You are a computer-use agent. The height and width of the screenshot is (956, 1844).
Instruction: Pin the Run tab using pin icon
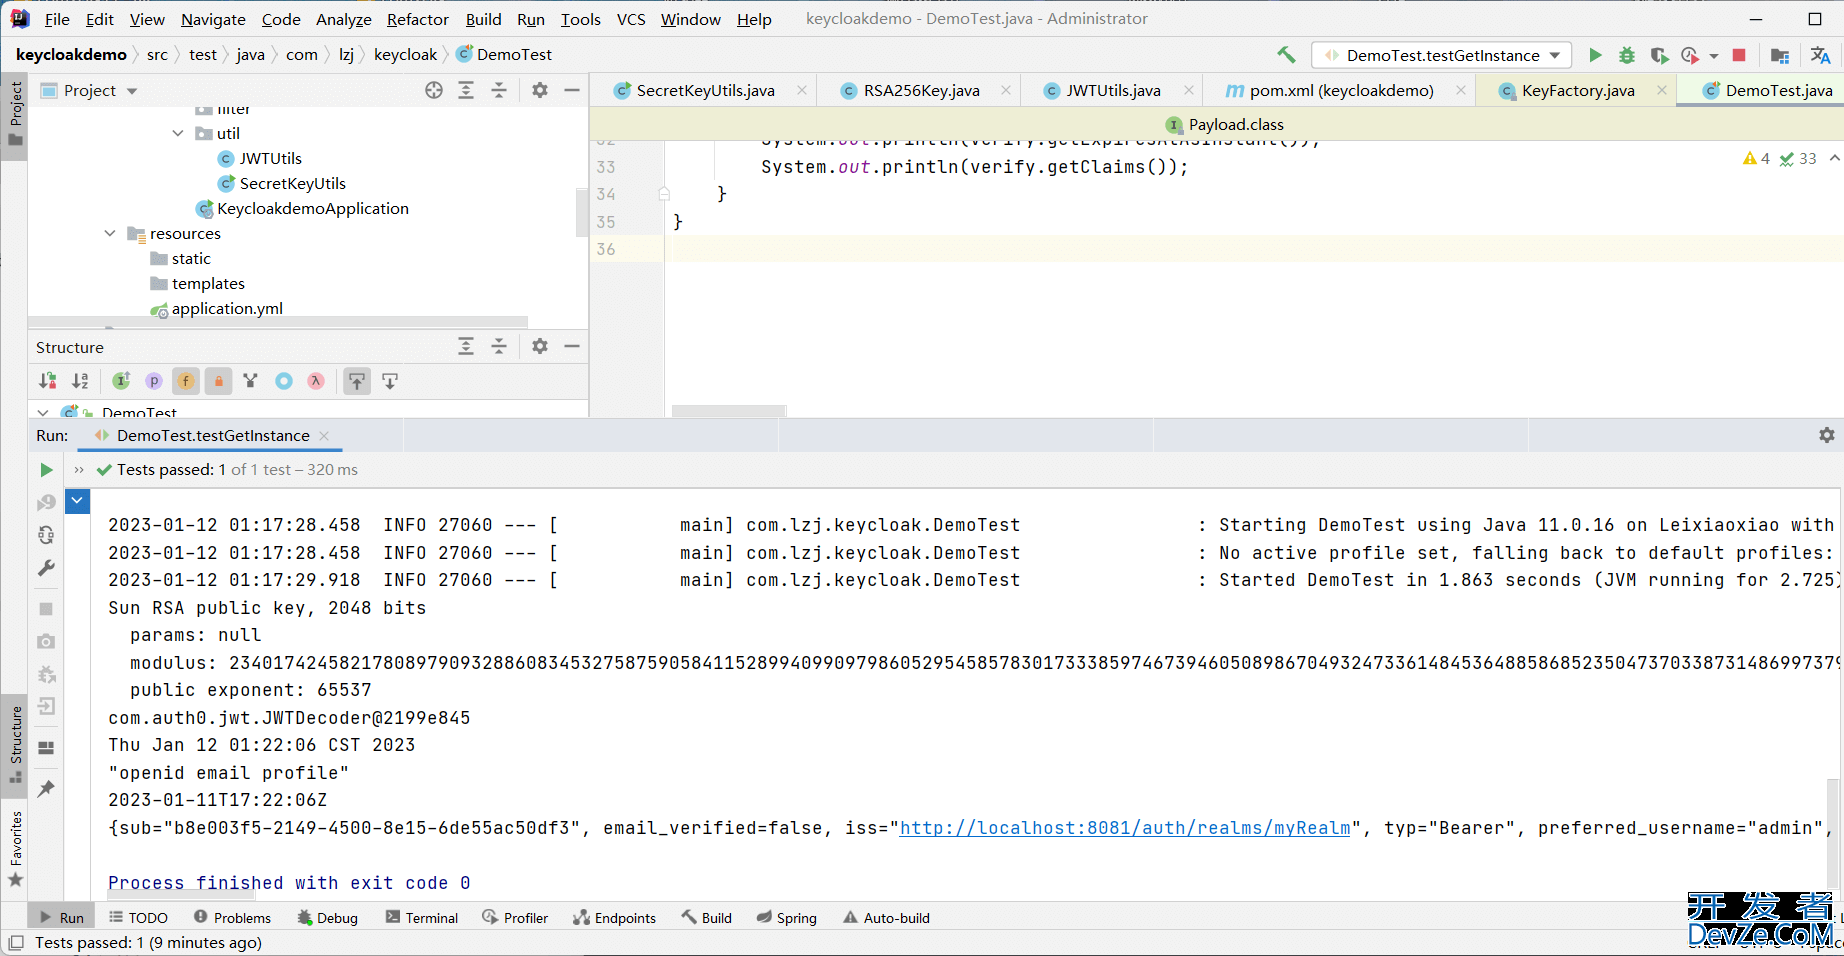(x=46, y=789)
